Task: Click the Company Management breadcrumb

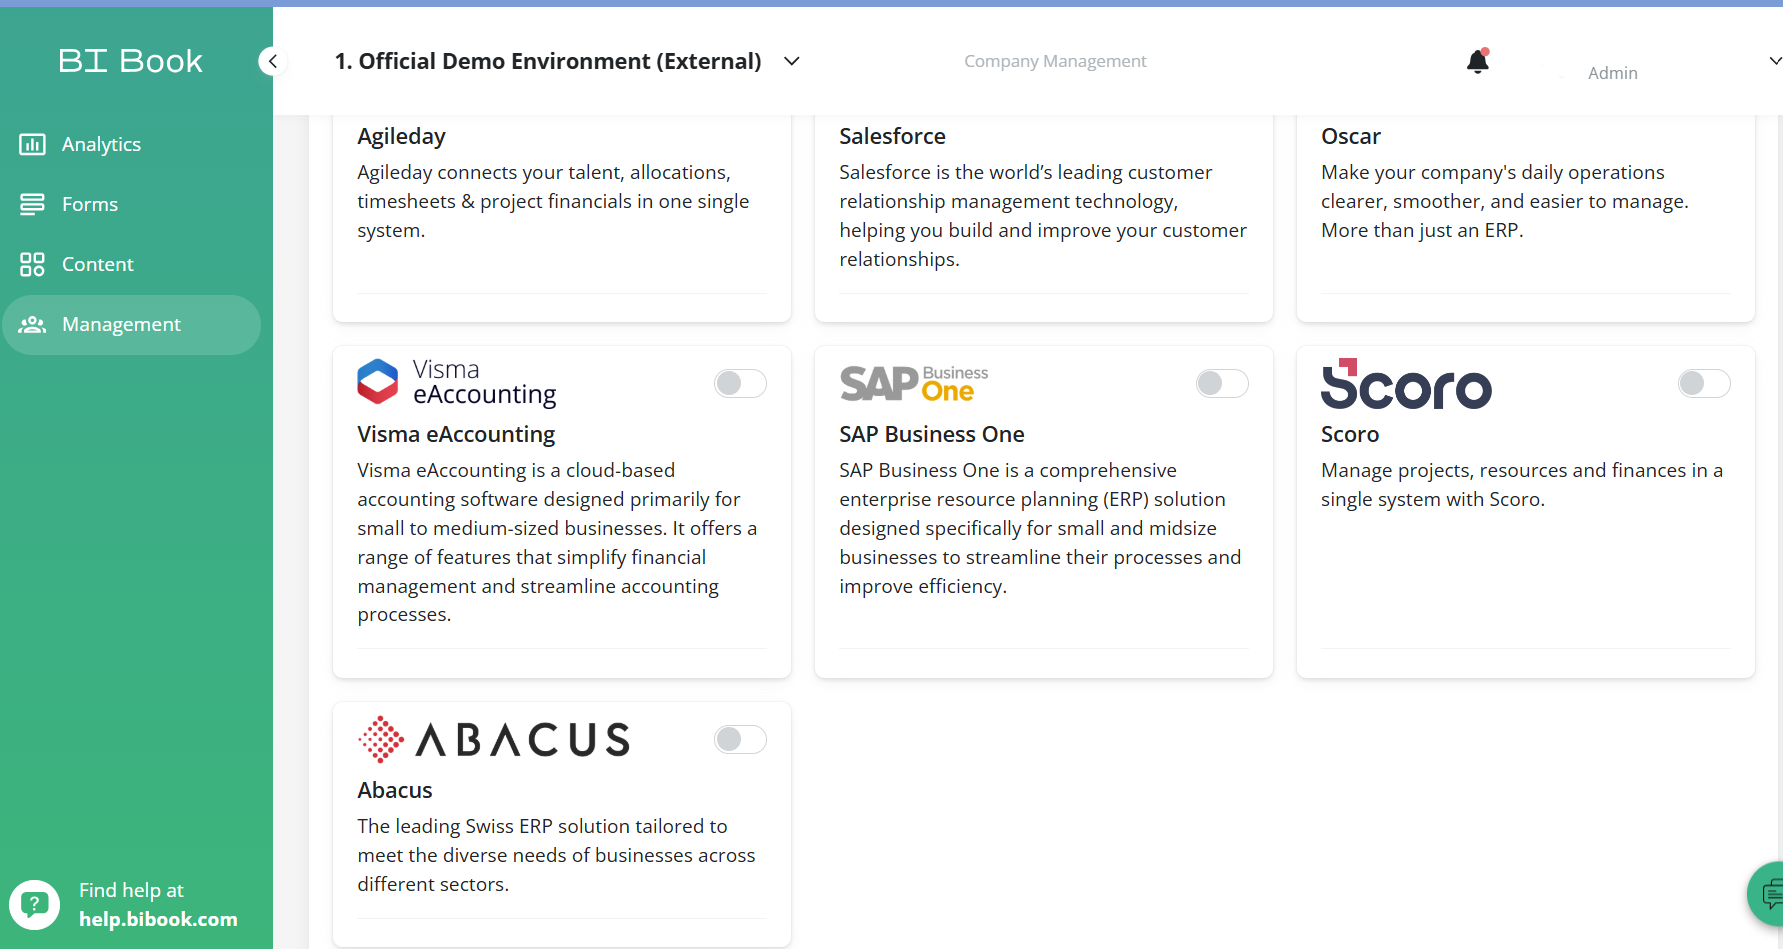Action: click(1055, 61)
